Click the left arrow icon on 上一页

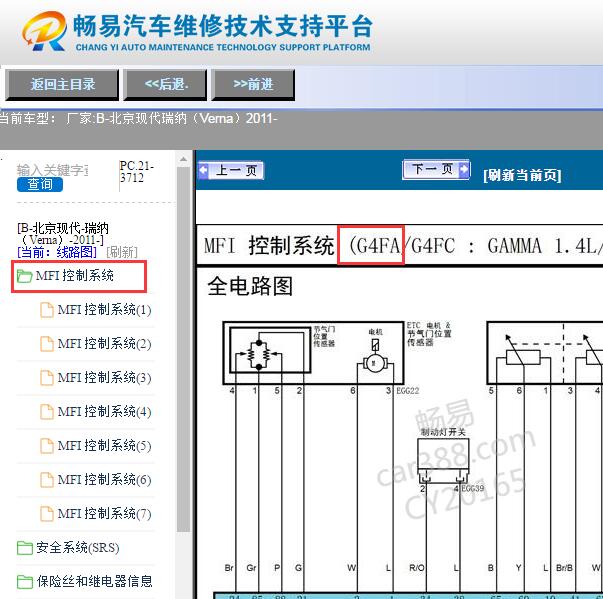tap(203, 170)
